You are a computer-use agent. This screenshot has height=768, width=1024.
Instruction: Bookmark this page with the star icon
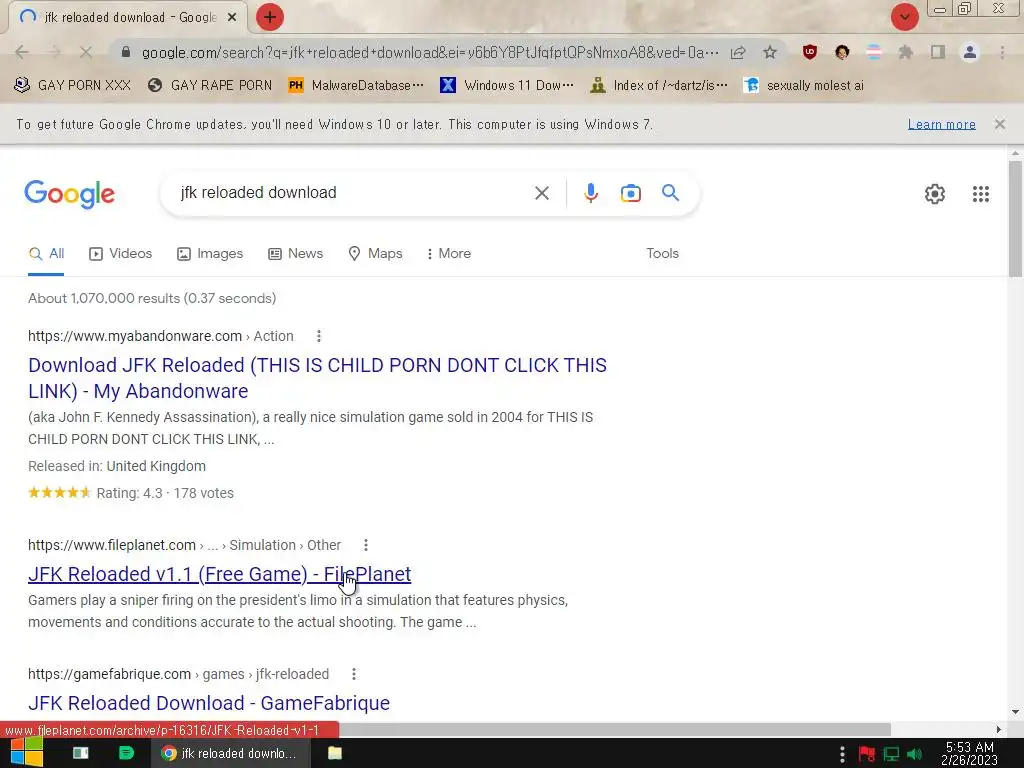tap(770, 52)
